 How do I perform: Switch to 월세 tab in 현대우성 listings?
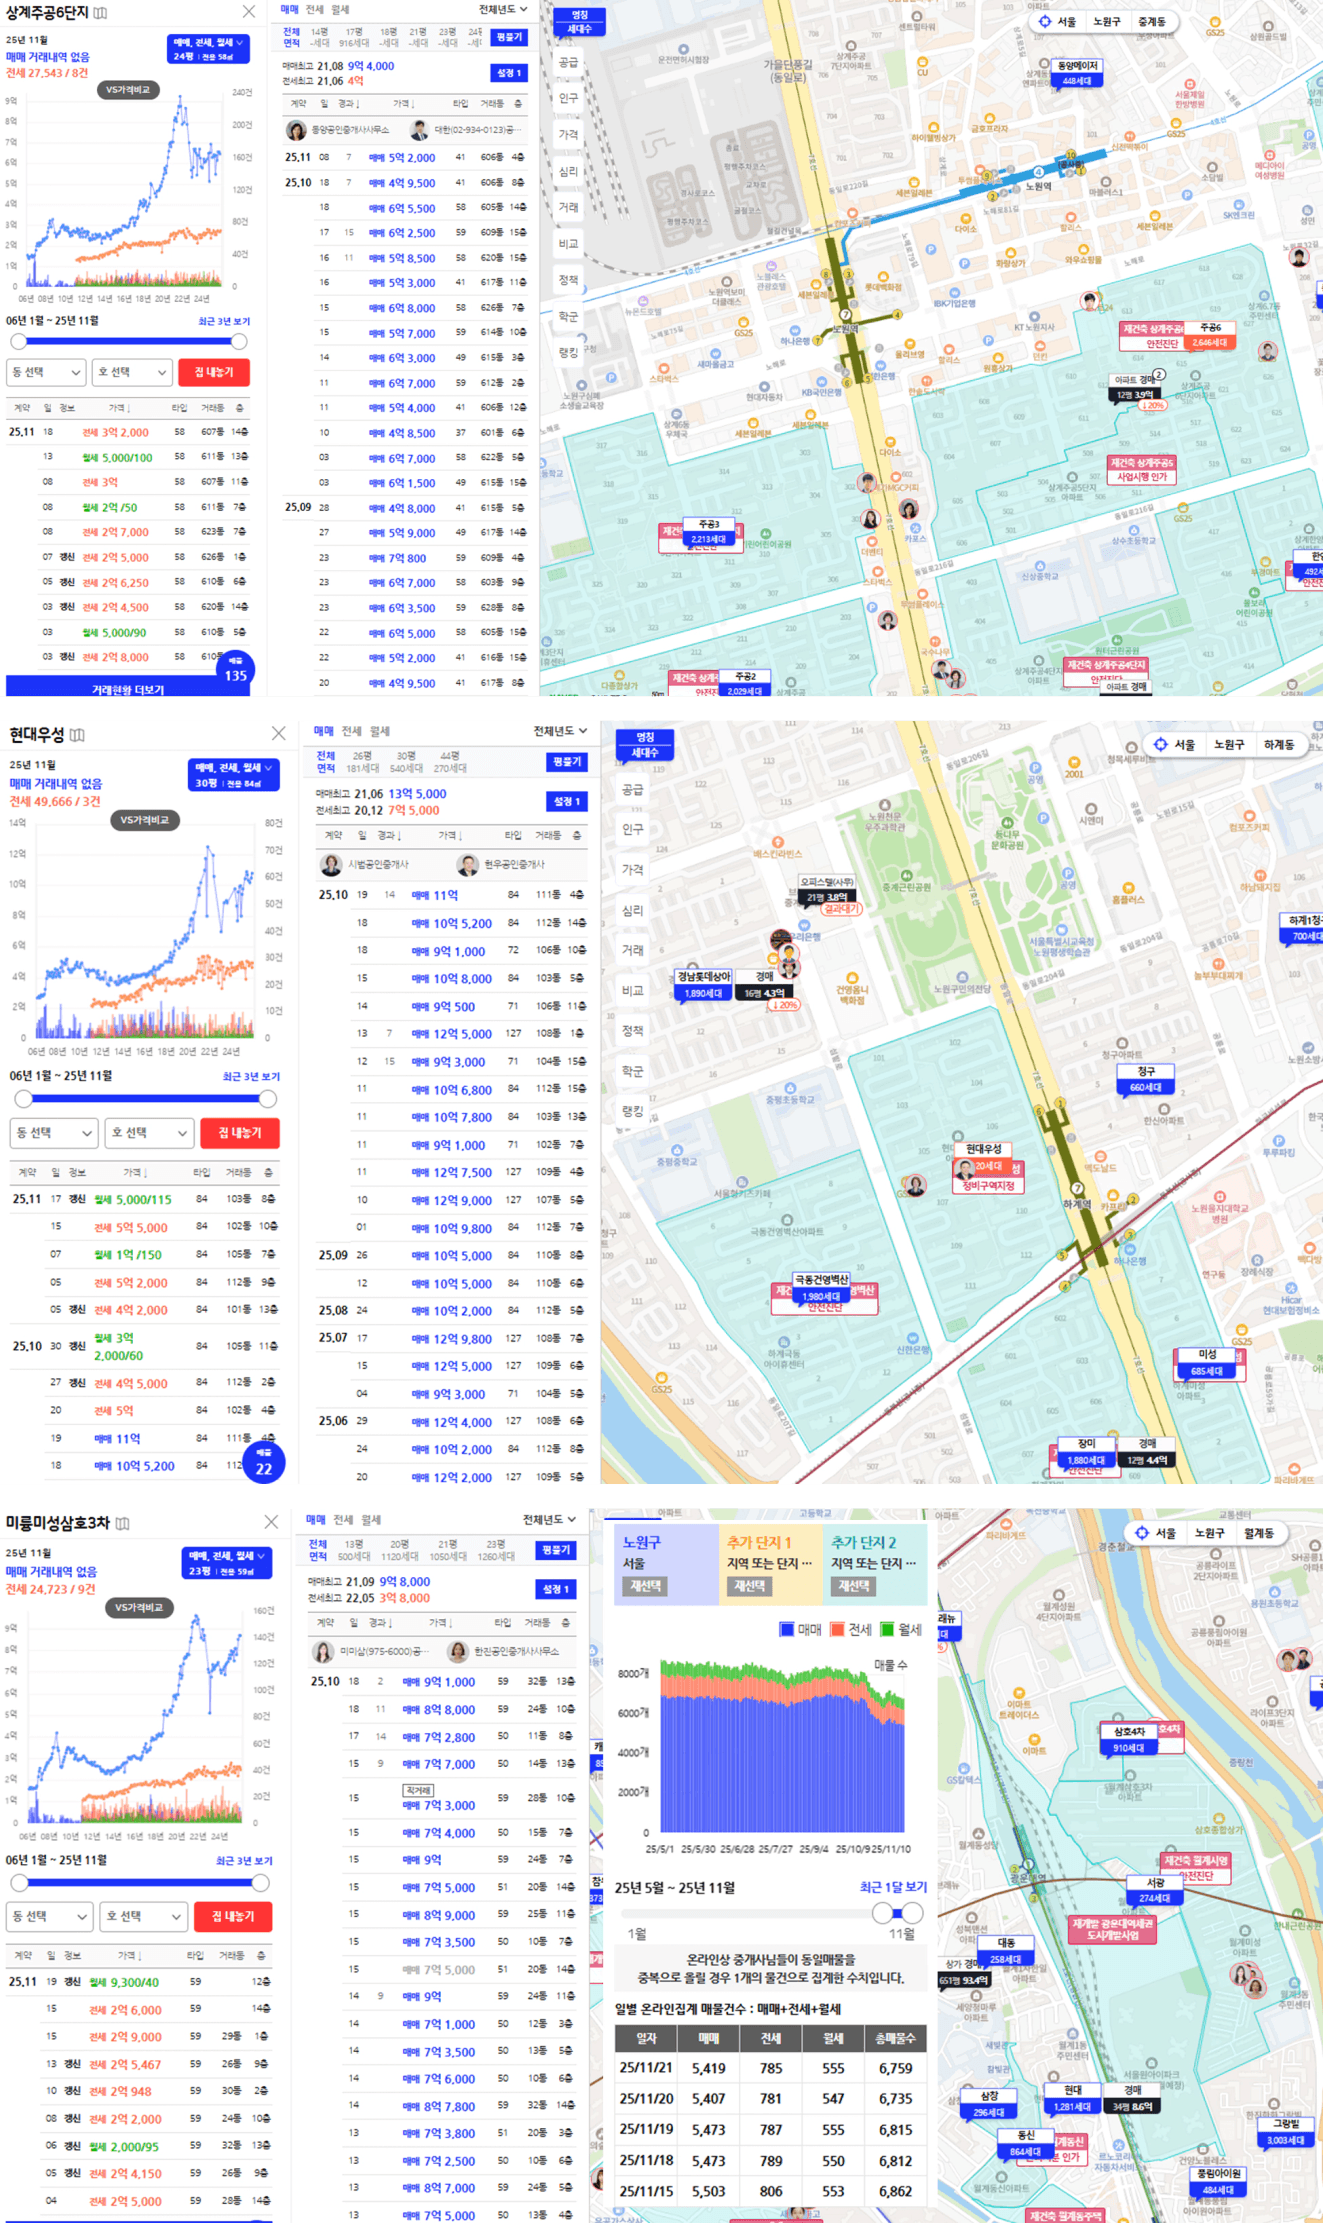(380, 731)
